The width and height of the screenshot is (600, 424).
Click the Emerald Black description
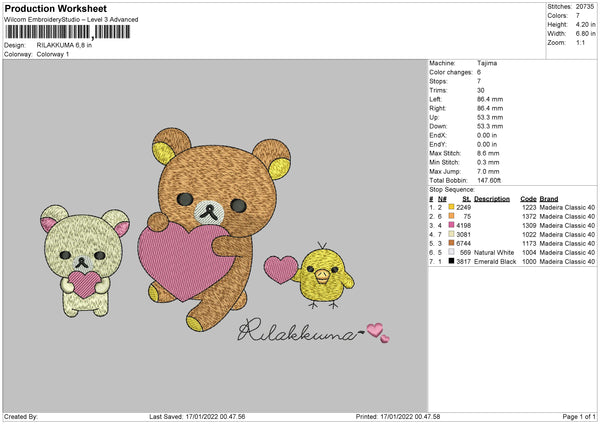[495, 261]
